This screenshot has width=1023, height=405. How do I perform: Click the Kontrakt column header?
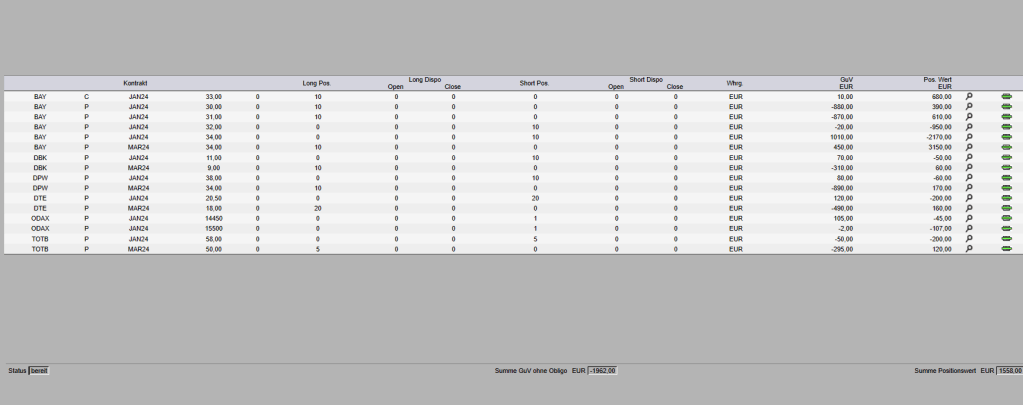tap(136, 82)
